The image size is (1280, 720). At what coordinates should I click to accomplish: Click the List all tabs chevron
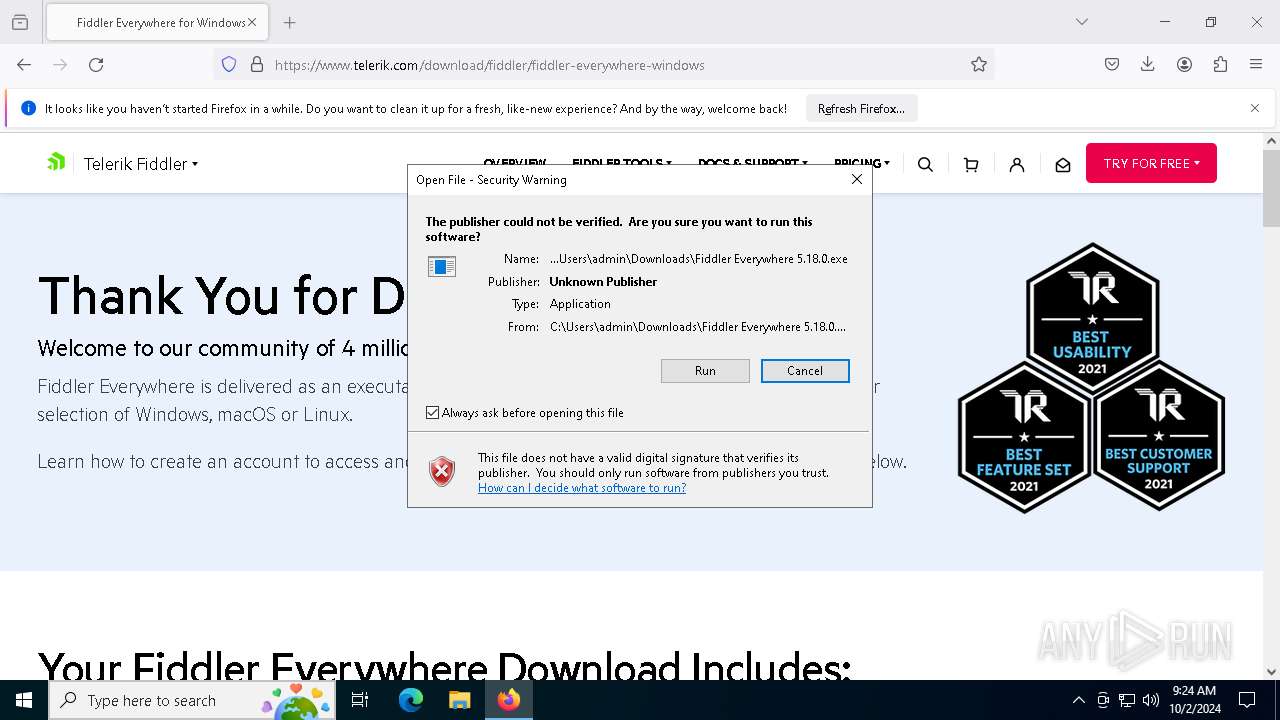click(1081, 22)
